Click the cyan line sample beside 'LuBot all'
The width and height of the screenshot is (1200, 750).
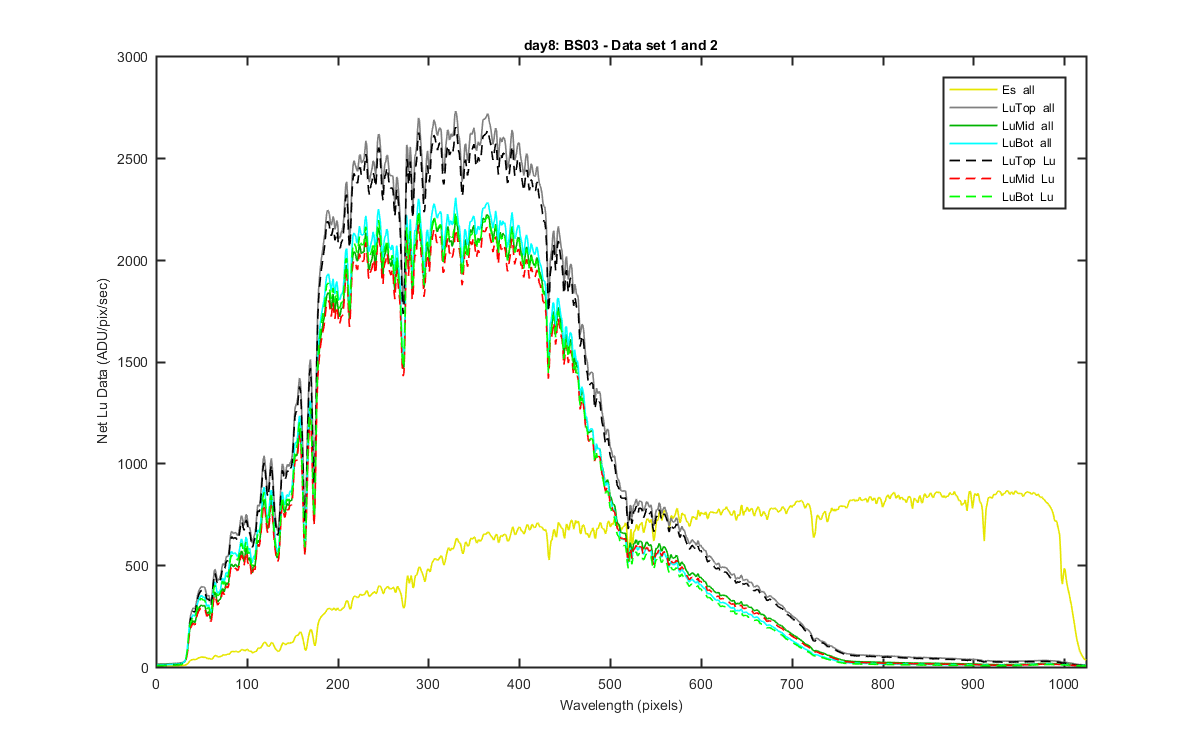pos(971,143)
